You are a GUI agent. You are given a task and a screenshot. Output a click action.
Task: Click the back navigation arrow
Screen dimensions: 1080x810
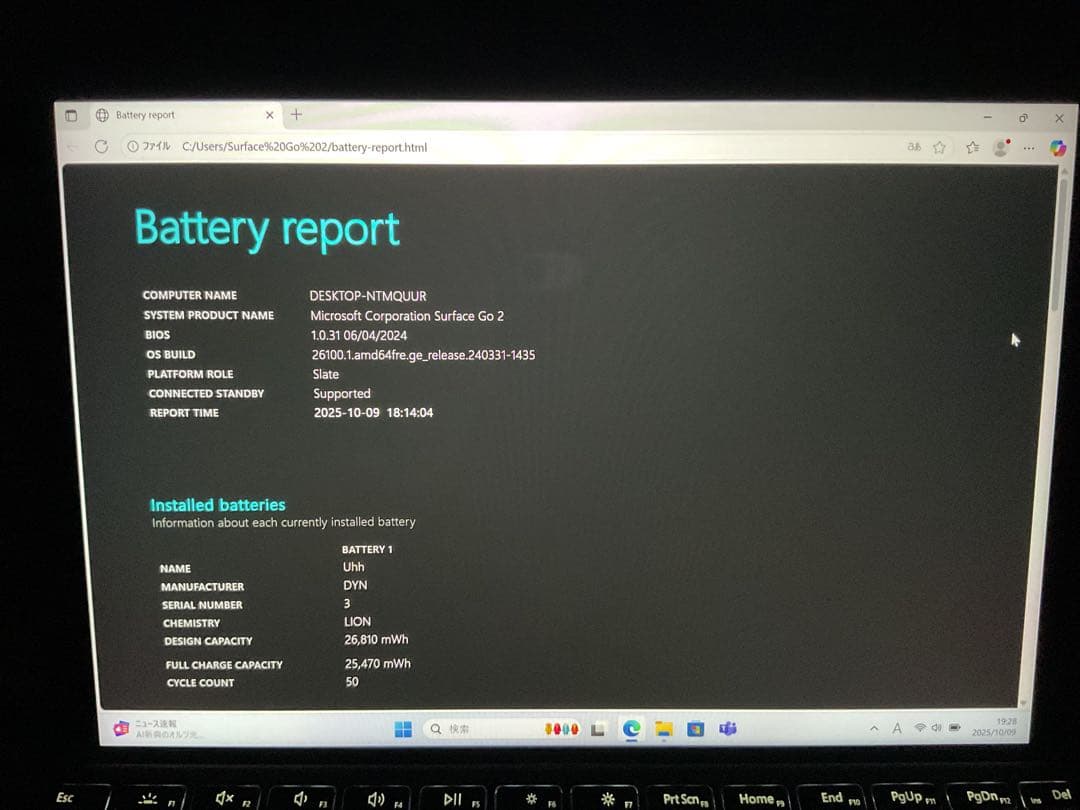click(x=70, y=146)
